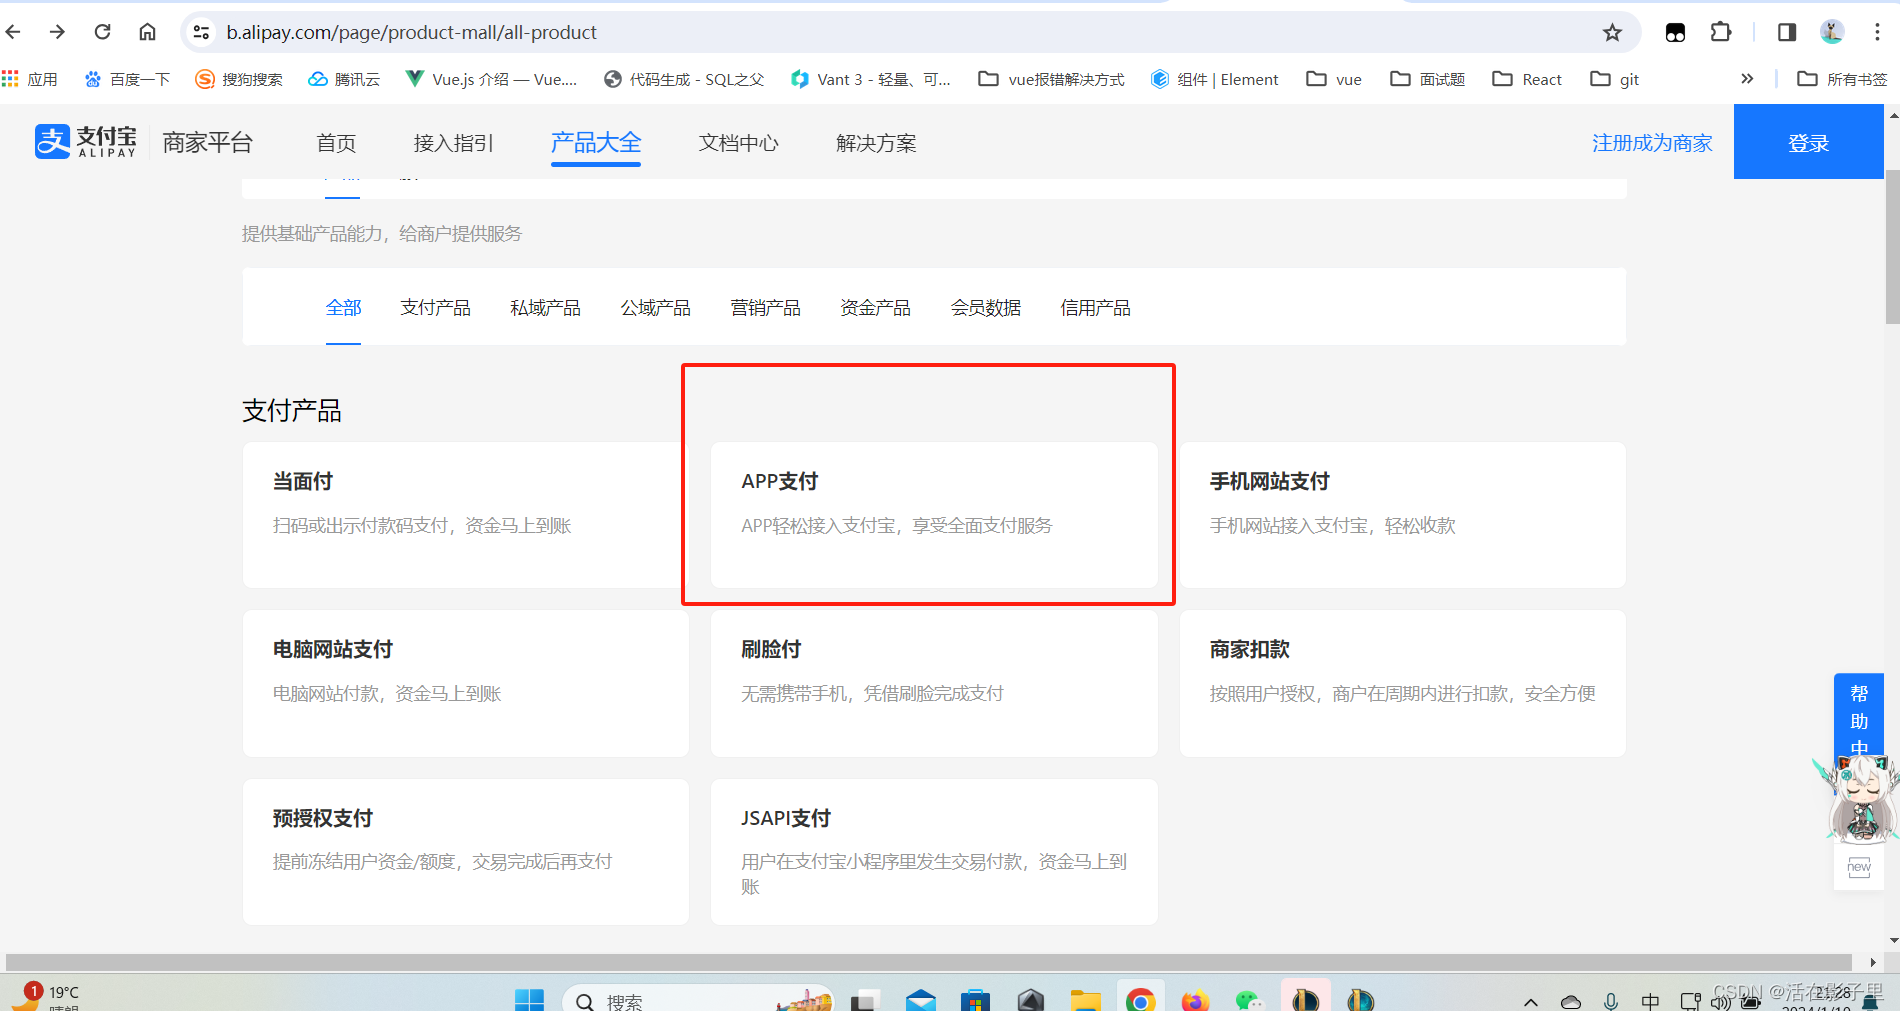
Task: Select the 资金产品 category tab
Action: pos(875,308)
